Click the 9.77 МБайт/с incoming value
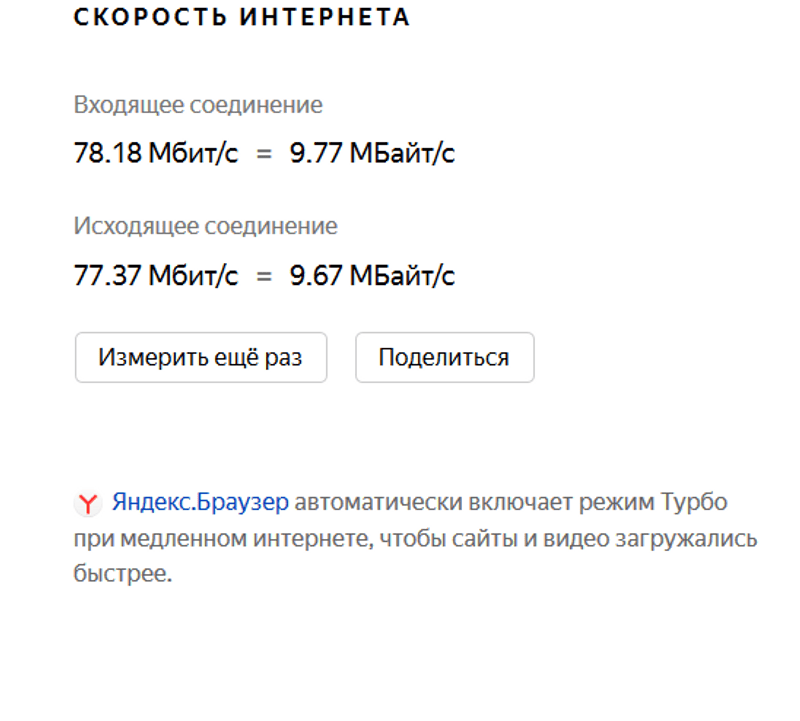The height and width of the screenshot is (721, 800). pos(372,154)
